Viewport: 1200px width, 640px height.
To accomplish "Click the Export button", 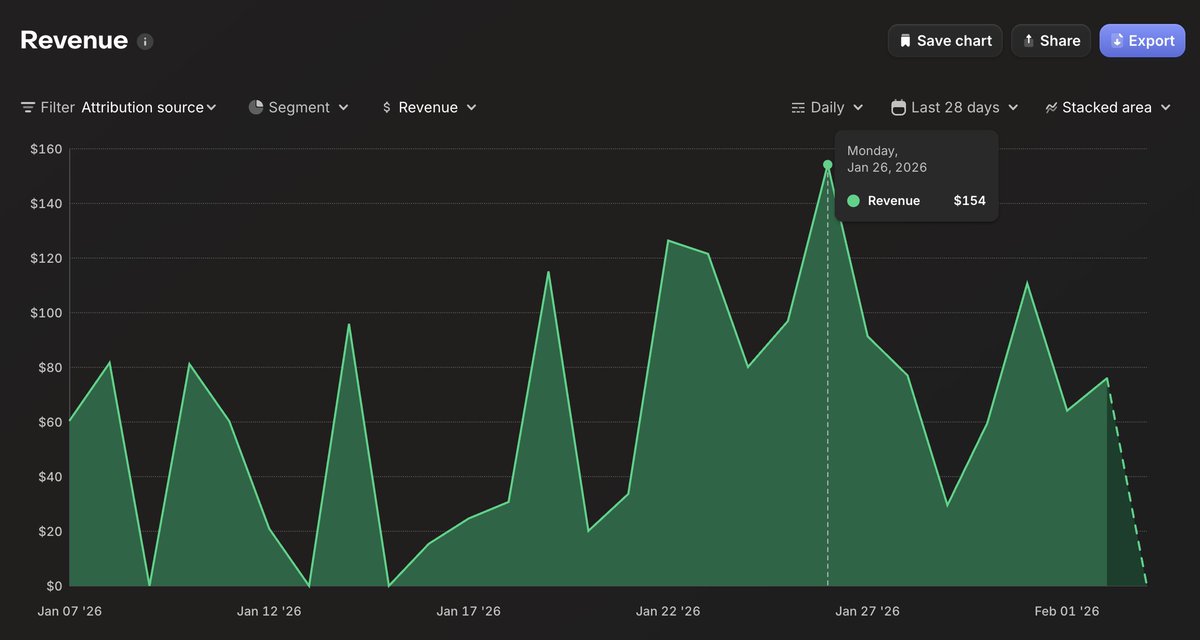I will tap(1142, 41).
